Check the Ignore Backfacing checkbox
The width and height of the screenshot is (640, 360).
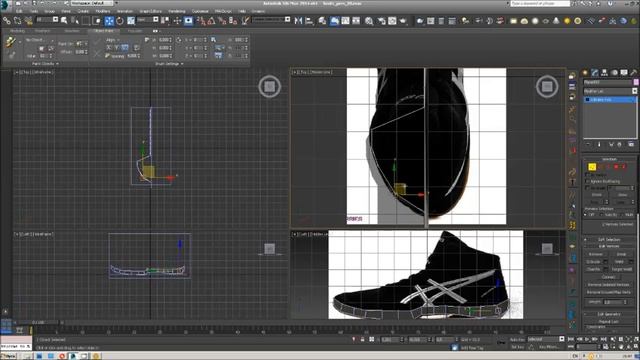coord(588,181)
